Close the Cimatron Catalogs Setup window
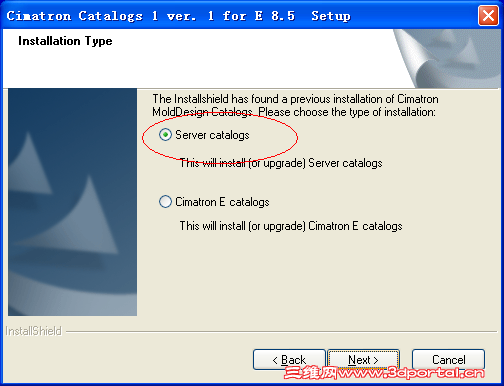 [x=488, y=15]
